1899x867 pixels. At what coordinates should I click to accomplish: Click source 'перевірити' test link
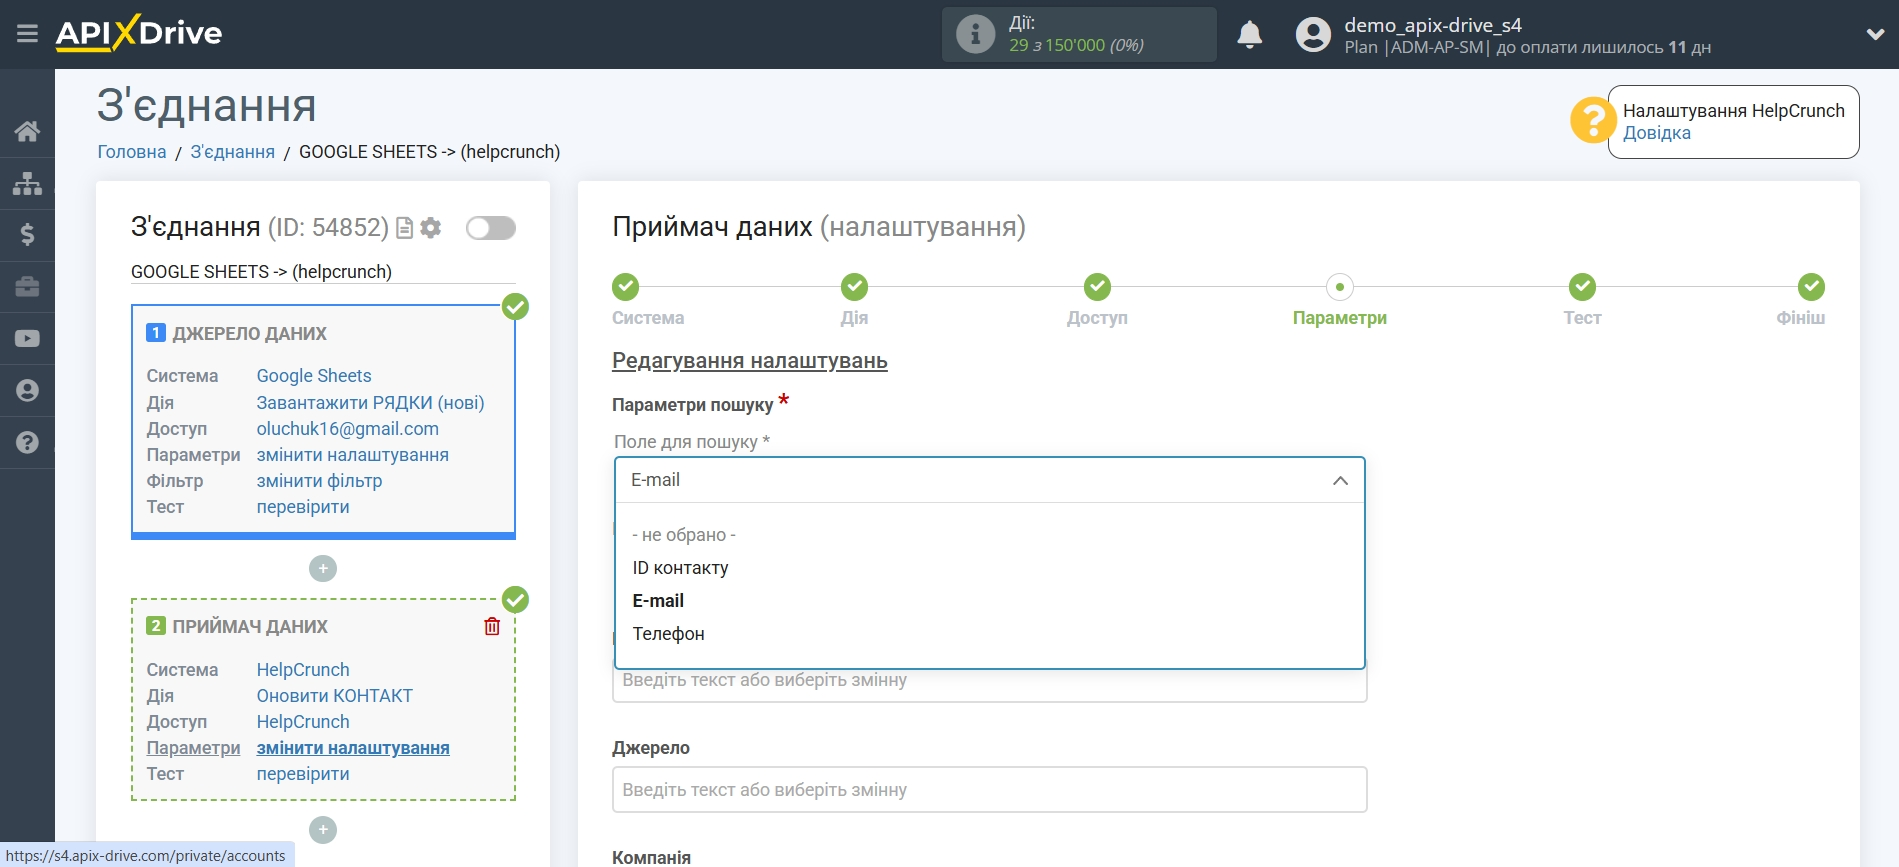tap(303, 507)
